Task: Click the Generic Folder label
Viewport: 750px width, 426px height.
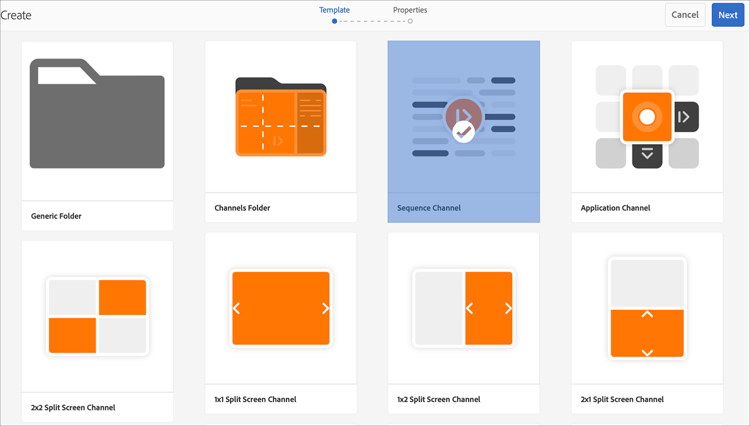Action: coord(56,216)
